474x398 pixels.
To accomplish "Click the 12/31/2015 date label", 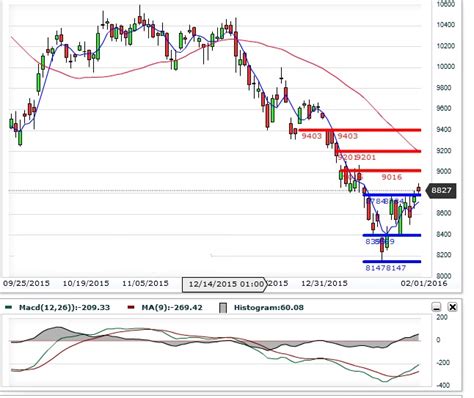I will (324, 283).
